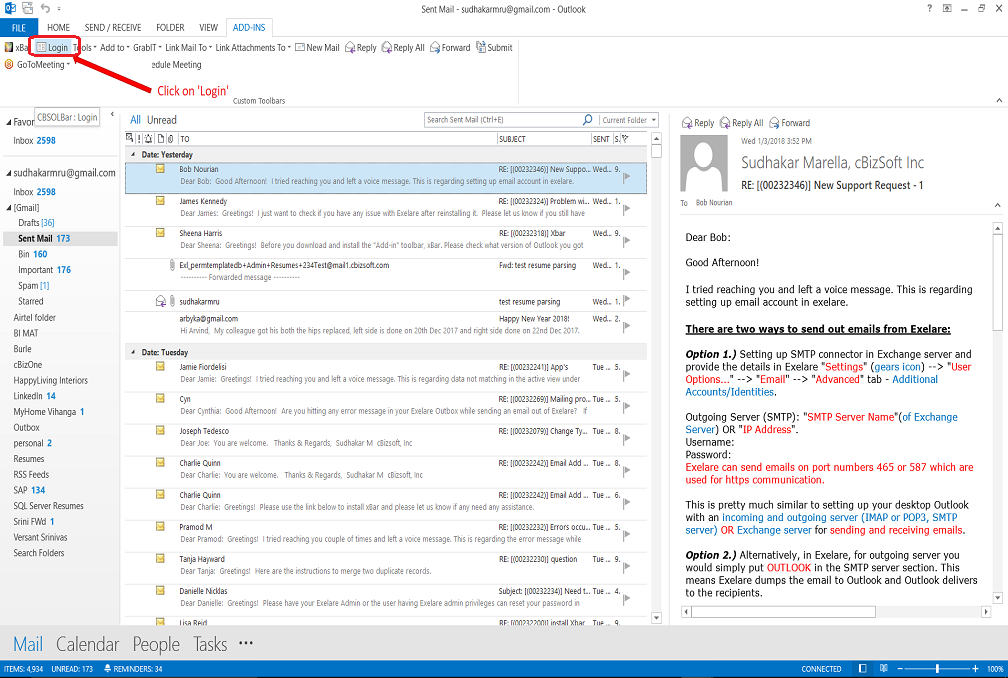This screenshot has width=1008, height=678.
Task: Switch to the SEND / RECEIVE tab
Action: 113,28
